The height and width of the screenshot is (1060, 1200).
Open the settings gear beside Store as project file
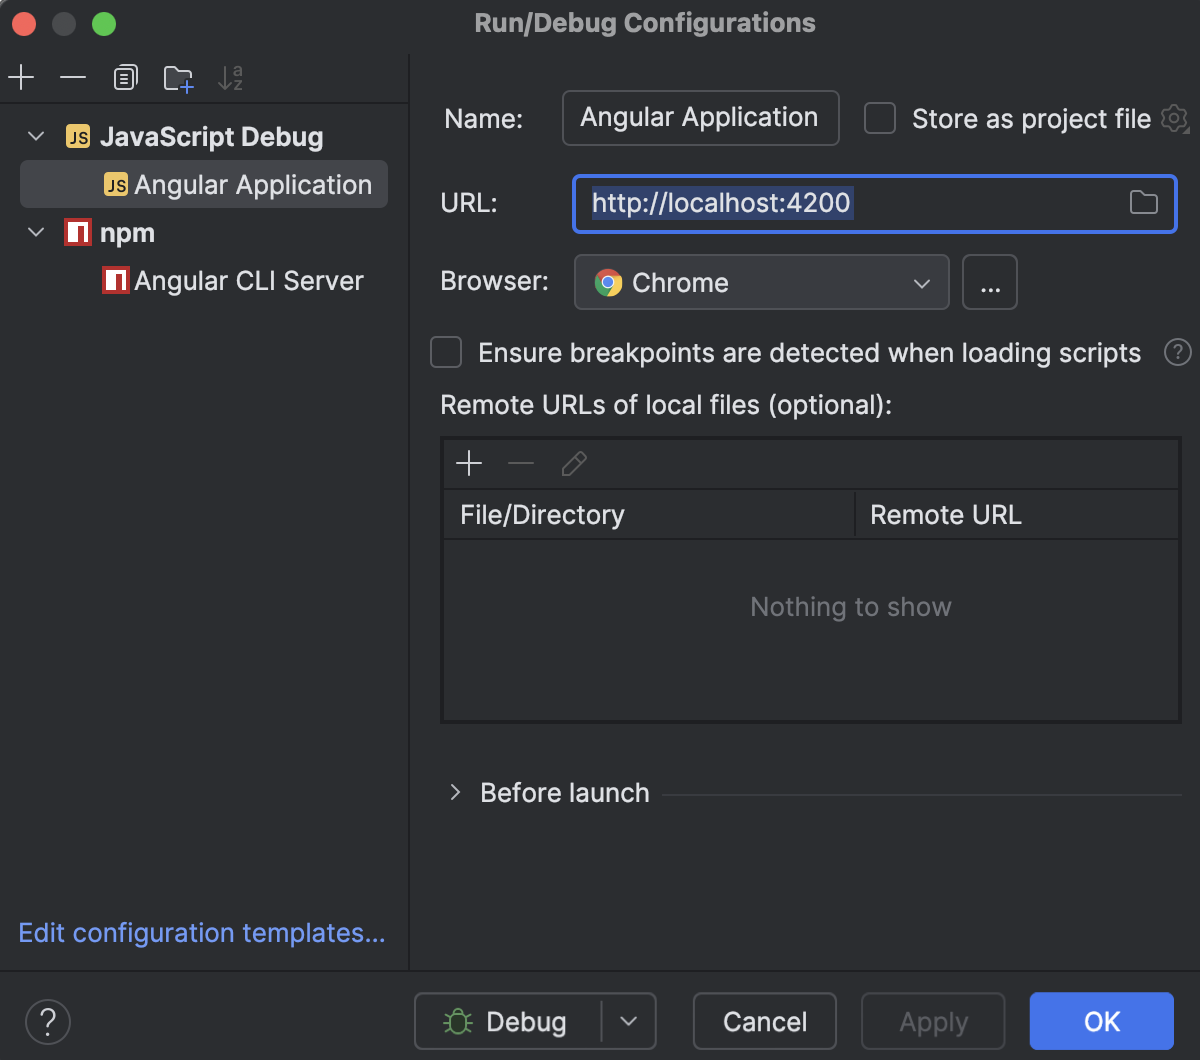point(1174,118)
